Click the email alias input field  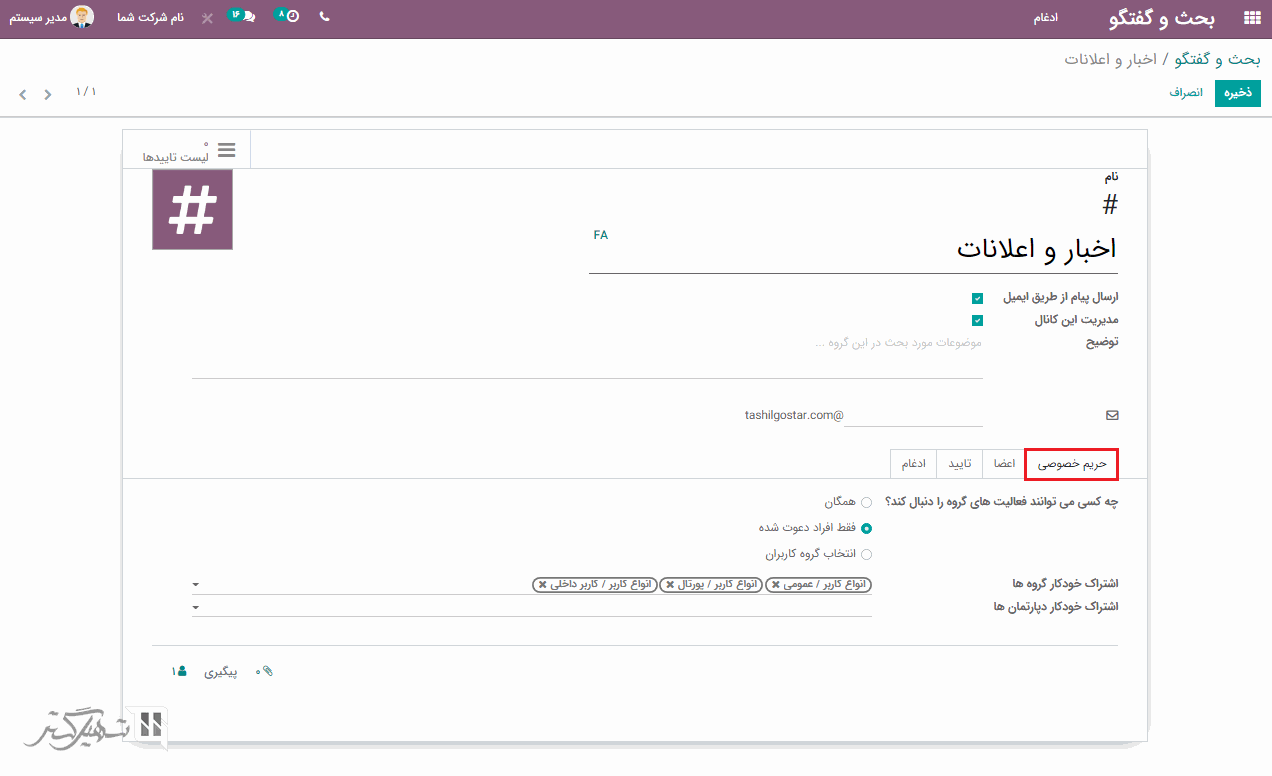point(914,415)
